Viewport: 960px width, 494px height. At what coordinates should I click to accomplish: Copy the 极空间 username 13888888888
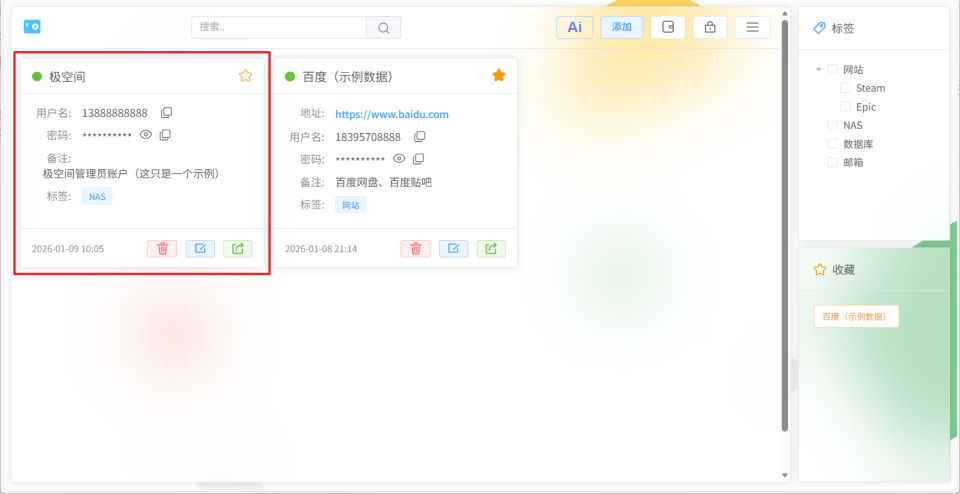click(167, 113)
